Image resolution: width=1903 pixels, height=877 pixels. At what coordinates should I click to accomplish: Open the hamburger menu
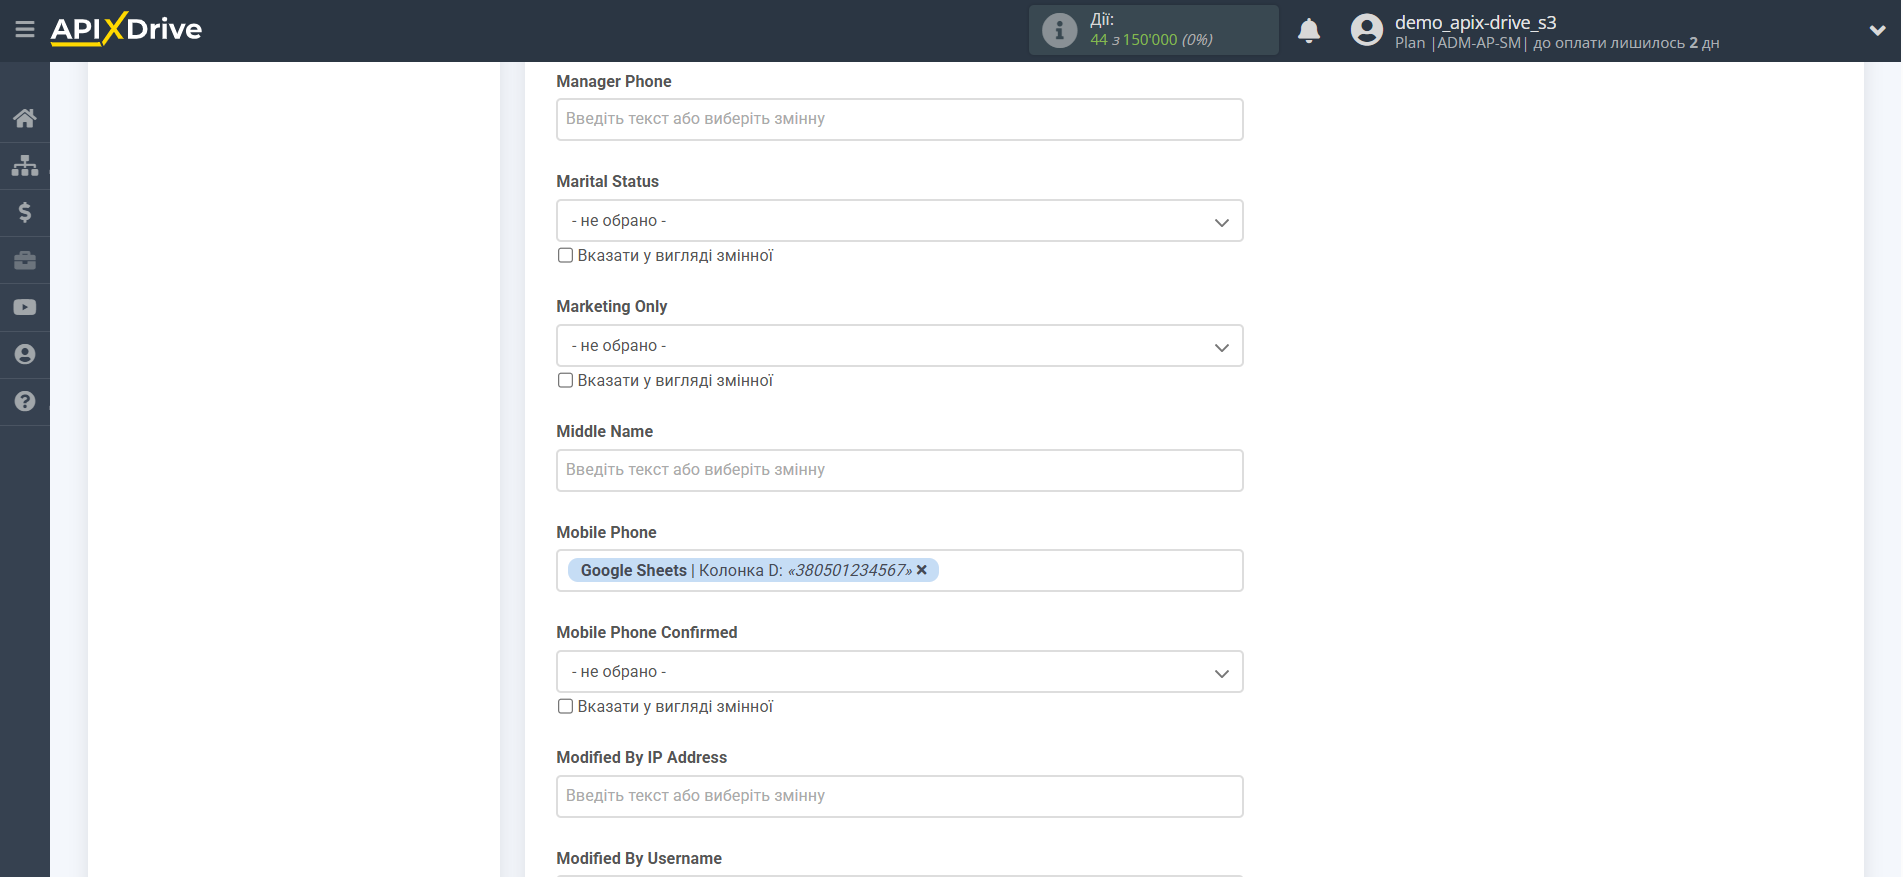[x=25, y=29]
